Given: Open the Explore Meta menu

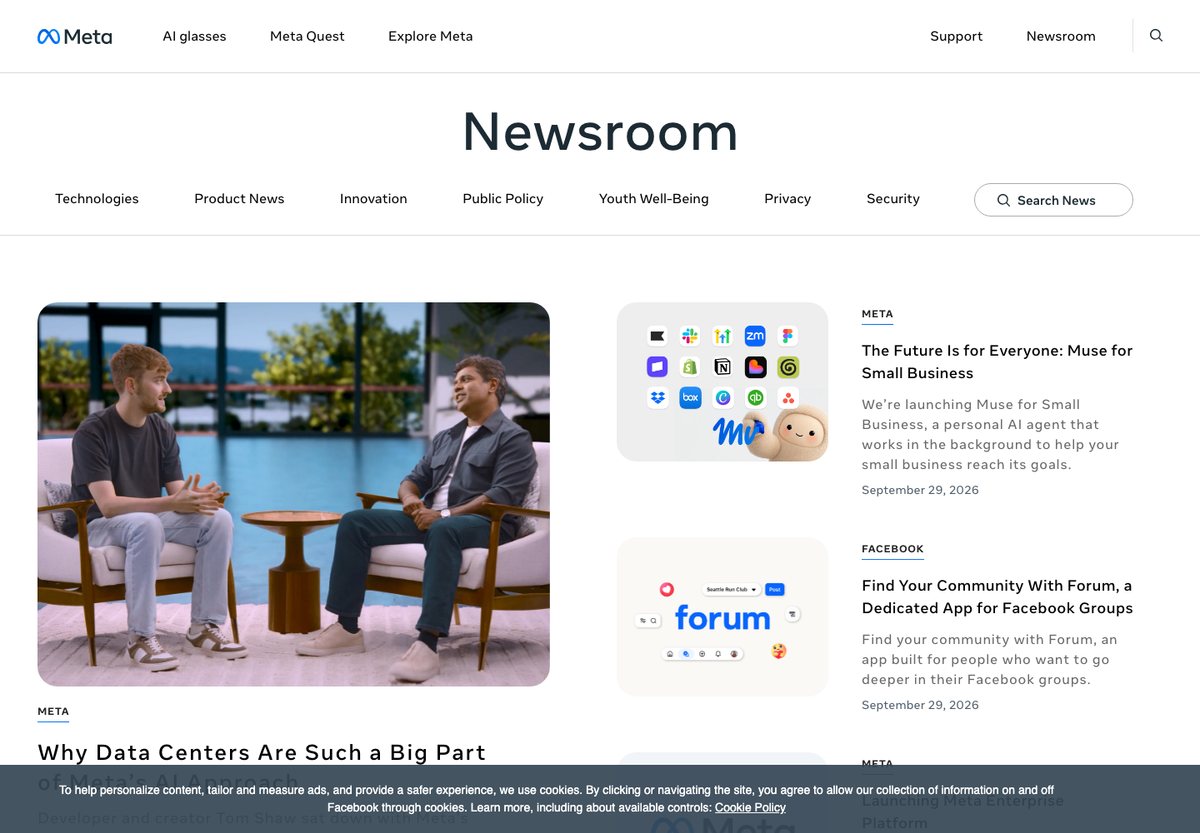Looking at the screenshot, I should pyautogui.click(x=430, y=36).
